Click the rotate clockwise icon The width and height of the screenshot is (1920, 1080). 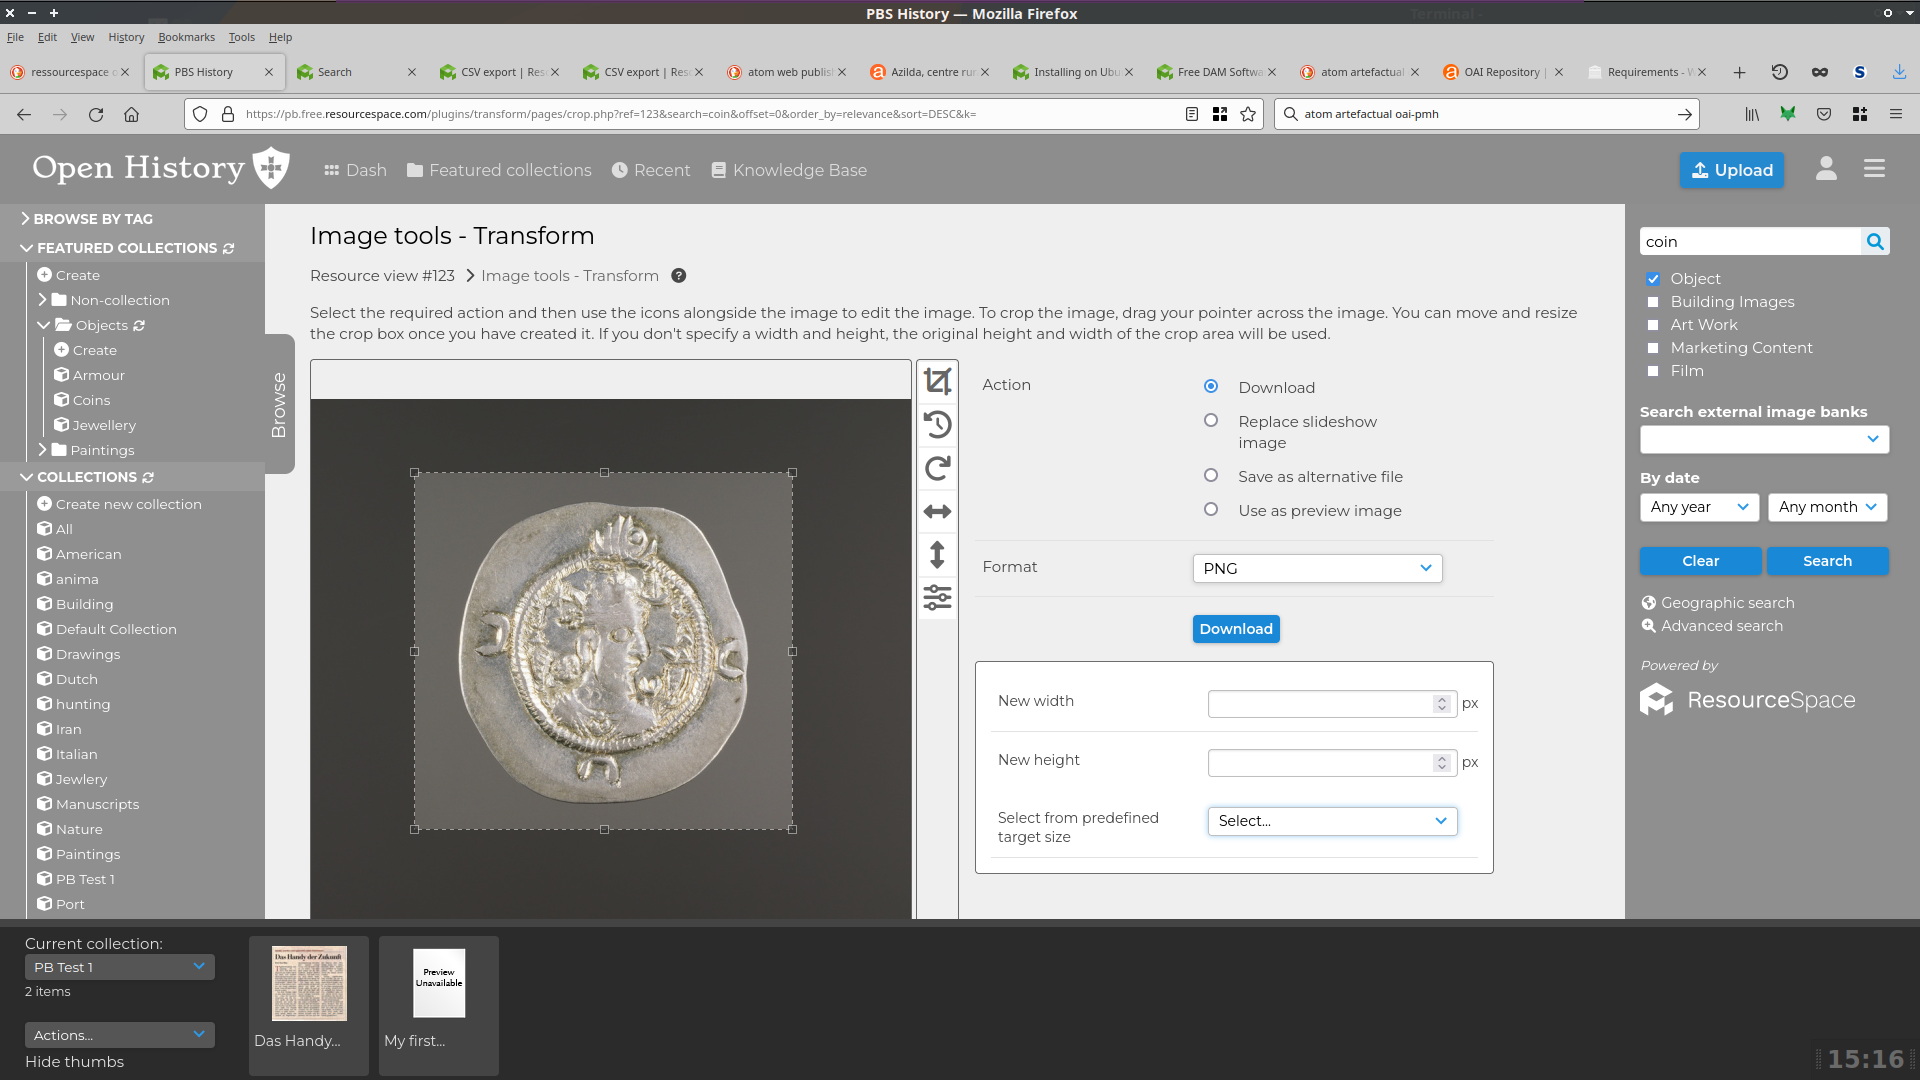[x=937, y=468]
